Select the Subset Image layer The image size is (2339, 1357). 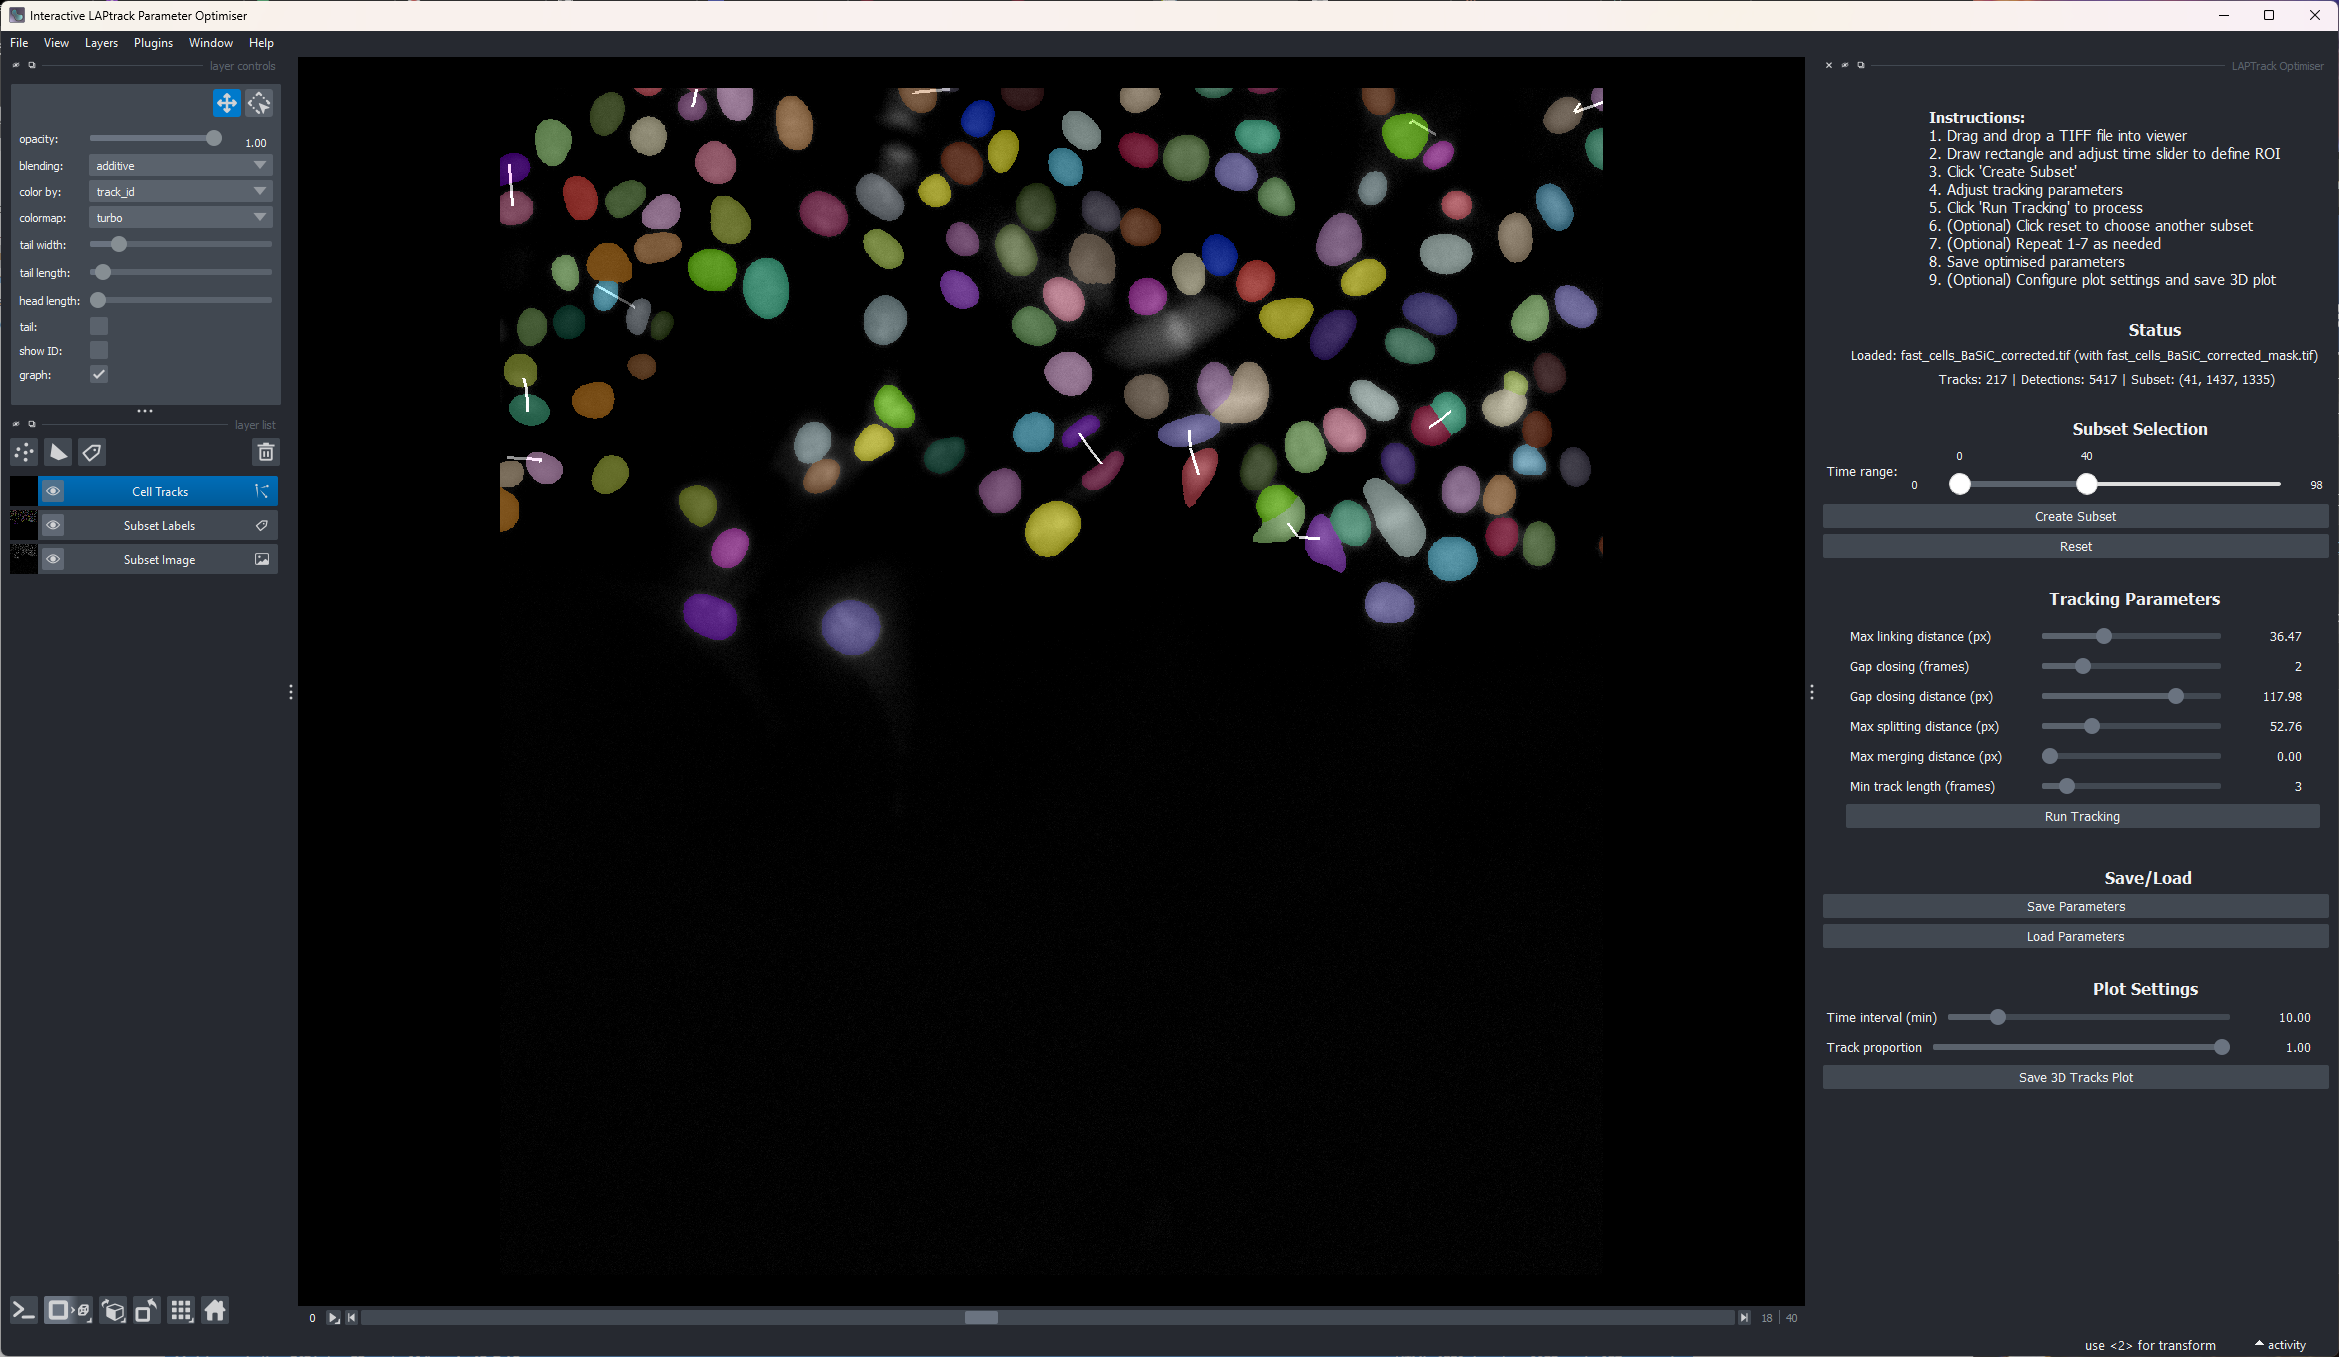(x=160, y=560)
